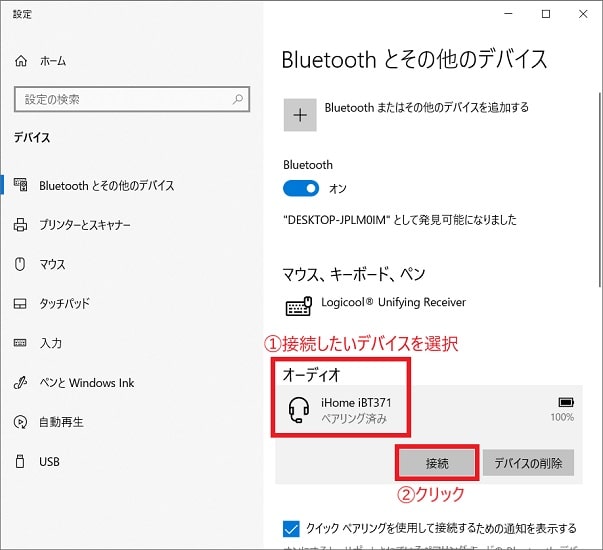Open 自動再生 settings page
603x550 pixels.
coord(61,422)
